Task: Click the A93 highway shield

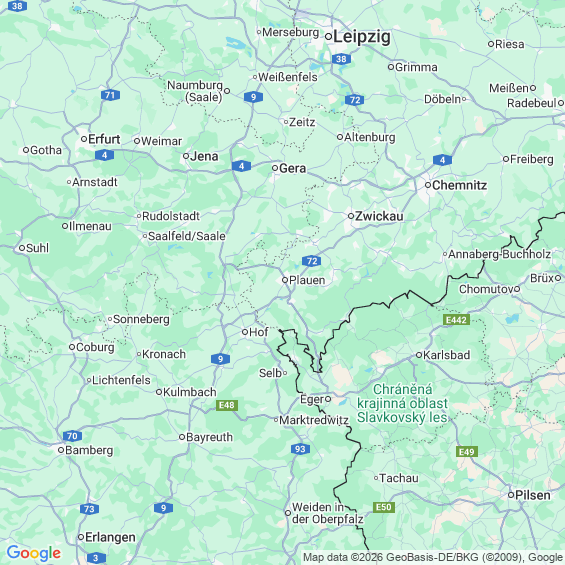Action: 300,449
